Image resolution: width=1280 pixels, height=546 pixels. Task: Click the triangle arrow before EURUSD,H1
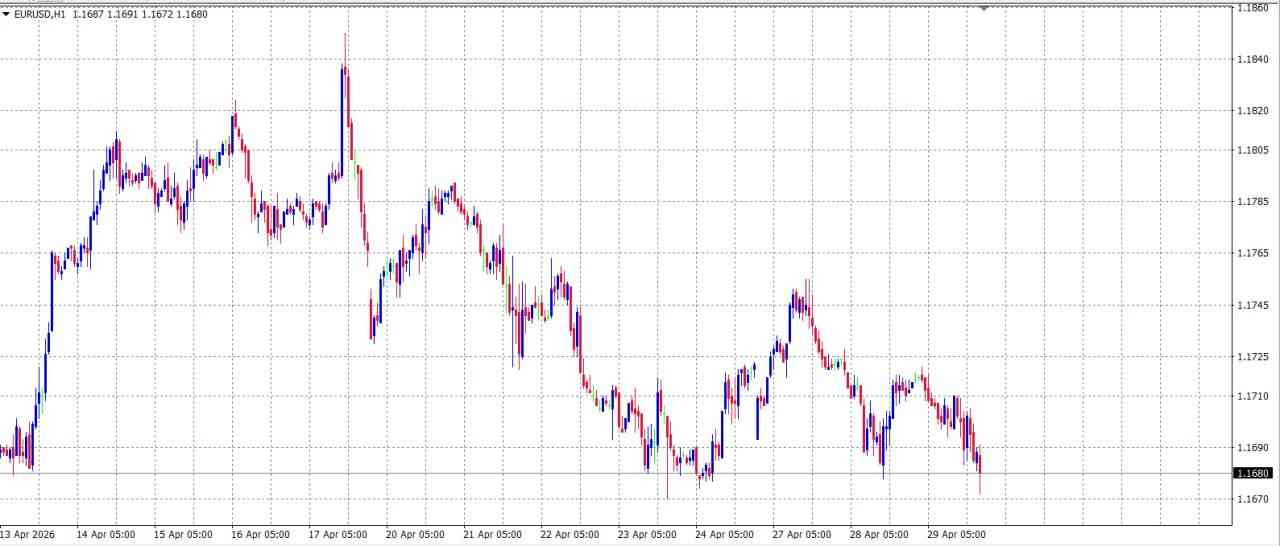click(6, 15)
